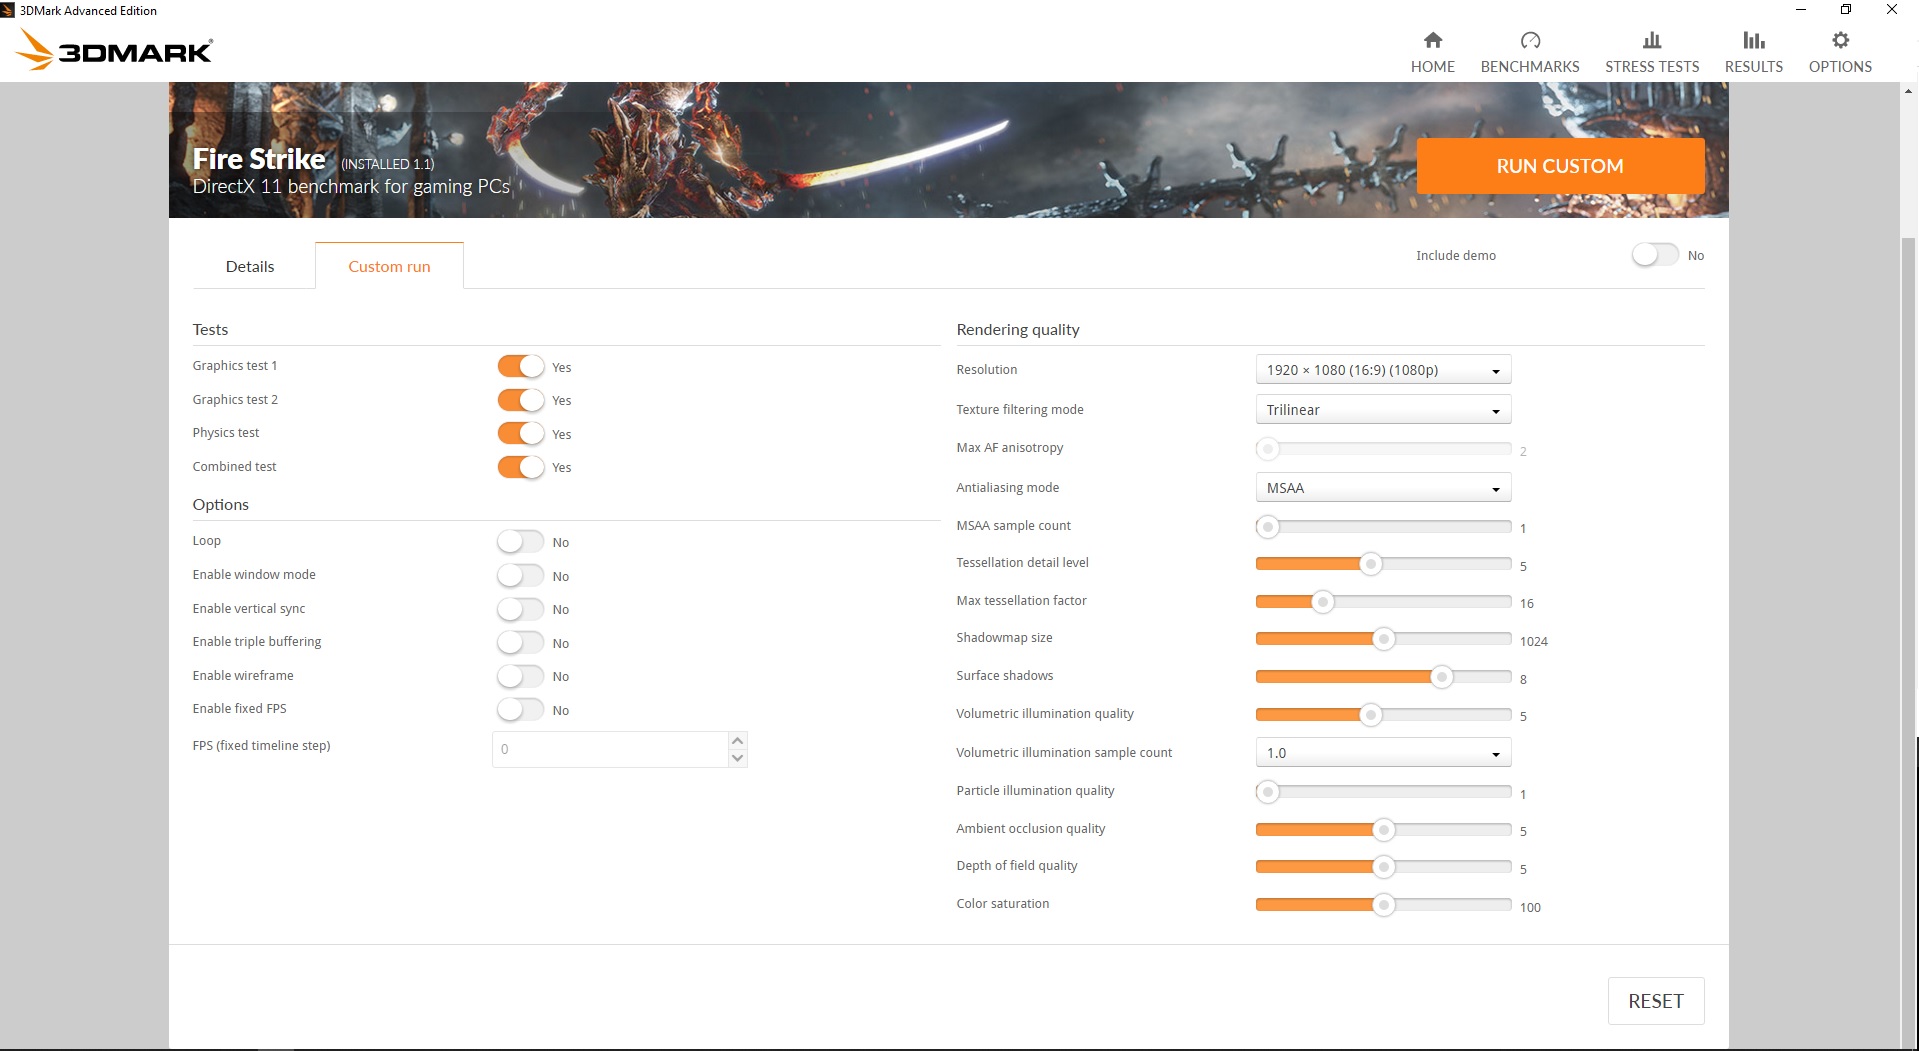The height and width of the screenshot is (1051, 1919).
Task: Enable fixed FPS toggle
Action: click(x=521, y=710)
